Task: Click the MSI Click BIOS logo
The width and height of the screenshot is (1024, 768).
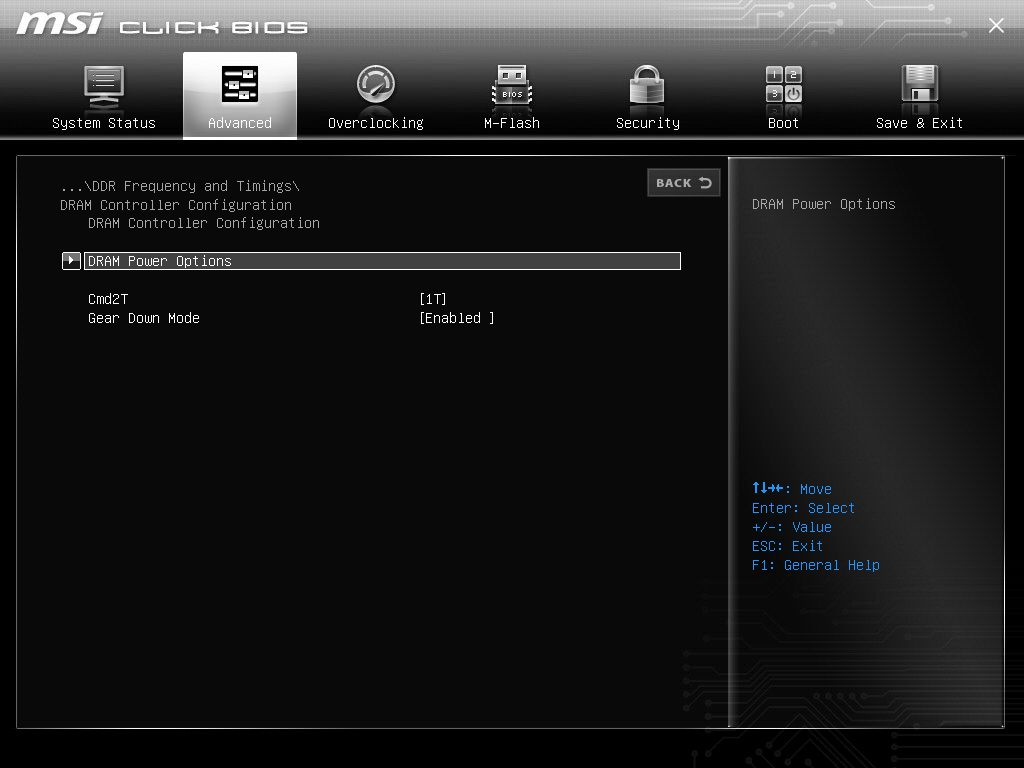Action: pyautogui.click(x=162, y=25)
